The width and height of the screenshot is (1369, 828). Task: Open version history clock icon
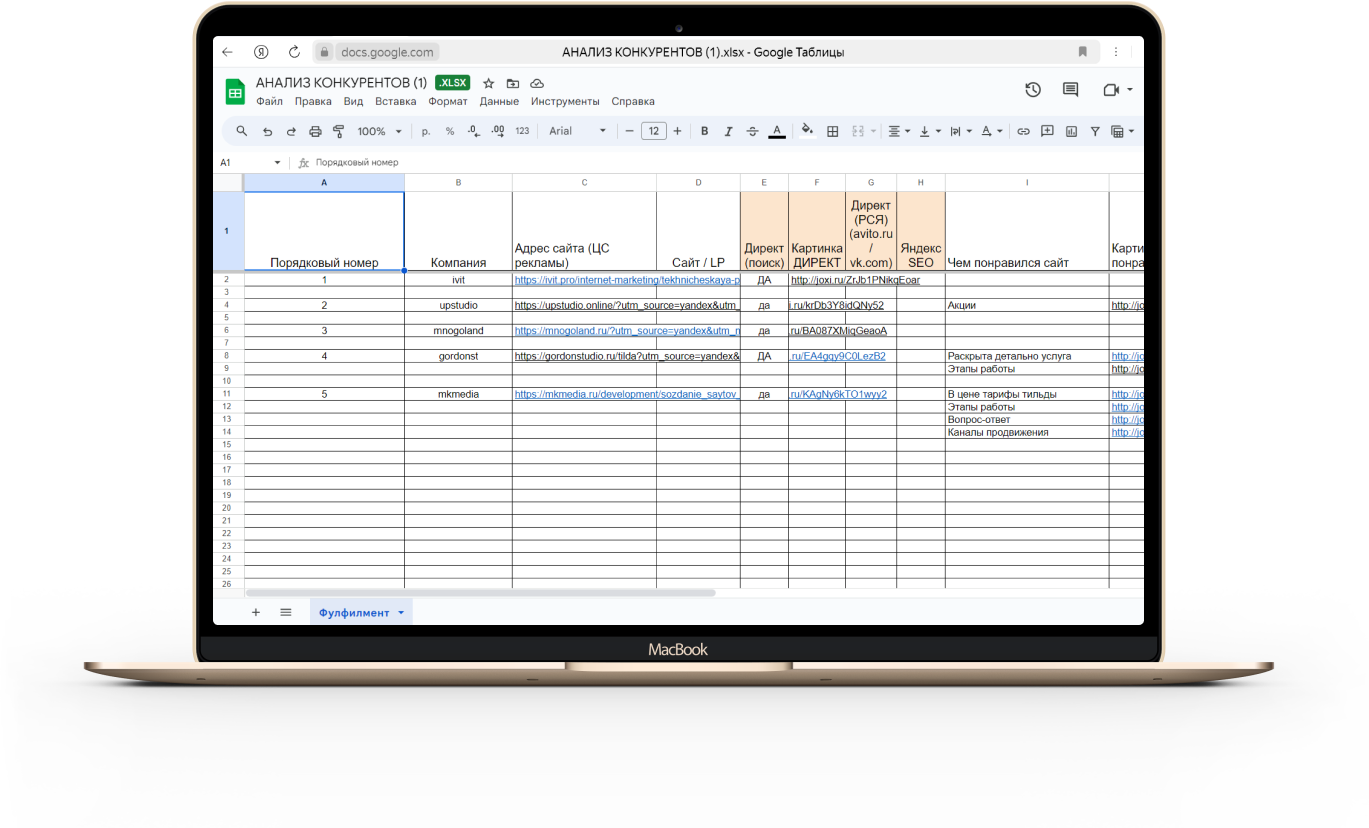pos(1033,90)
